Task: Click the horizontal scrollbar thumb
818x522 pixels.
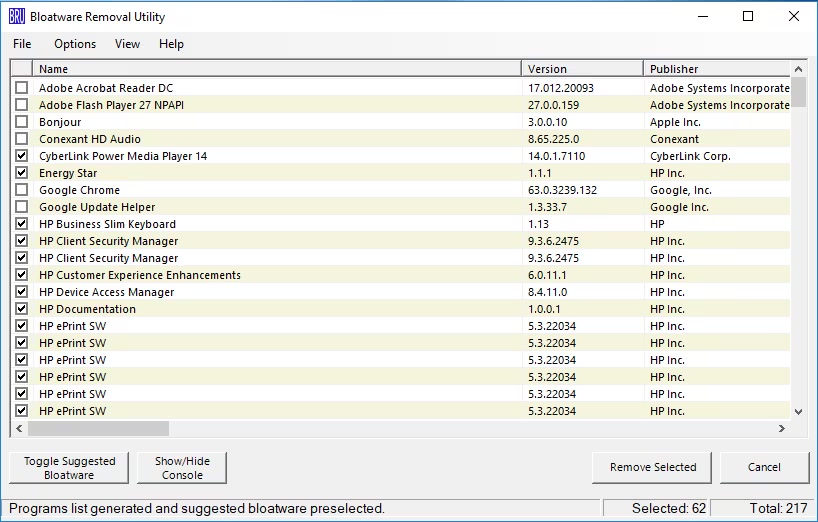Action: pyautogui.click(x=98, y=428)
